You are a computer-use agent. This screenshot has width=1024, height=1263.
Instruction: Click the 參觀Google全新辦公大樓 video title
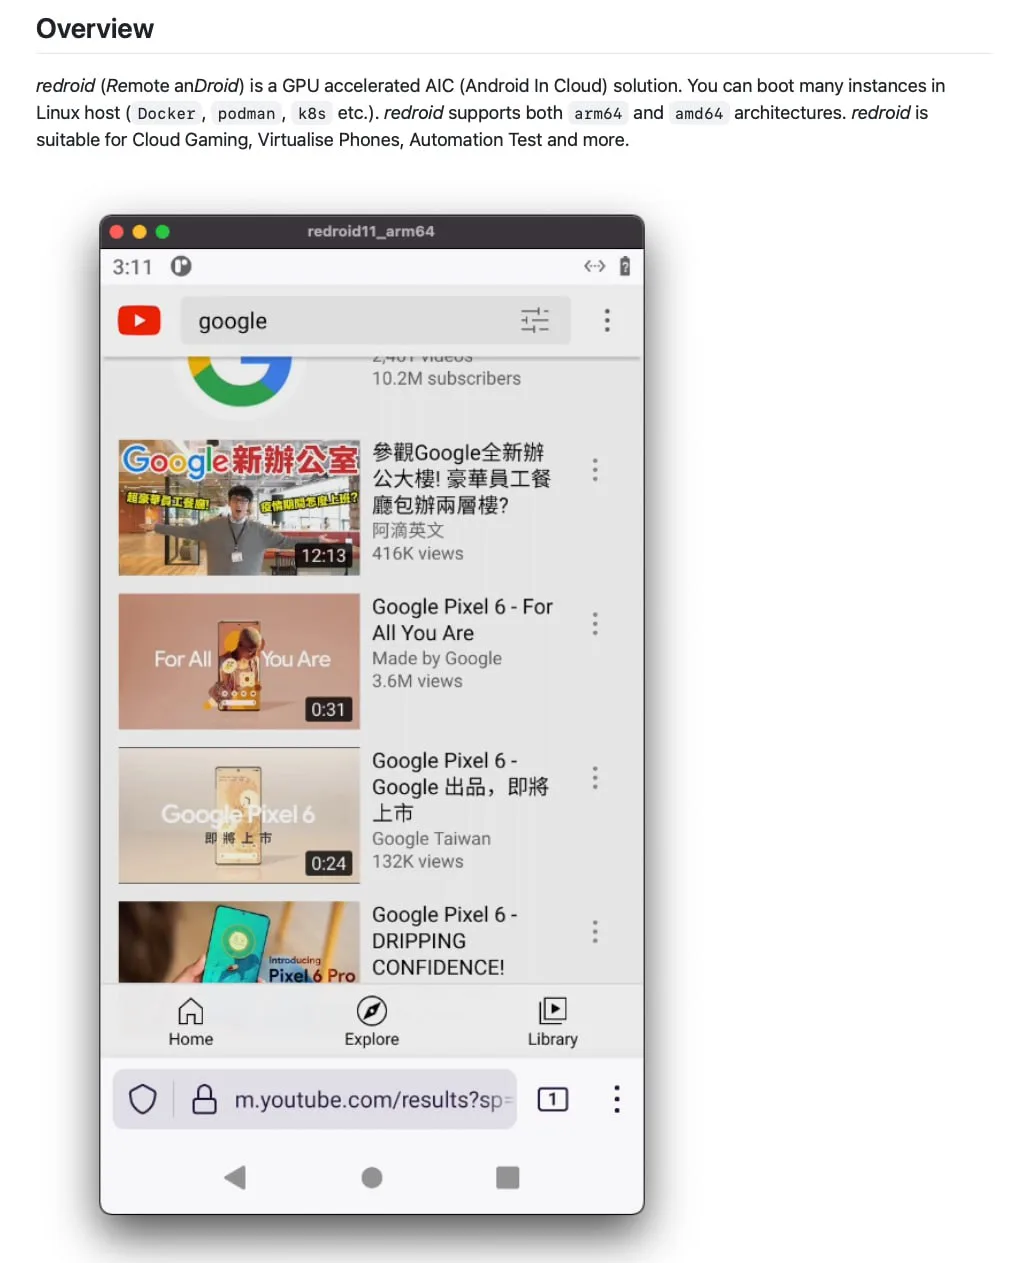[x=461, y=479]
